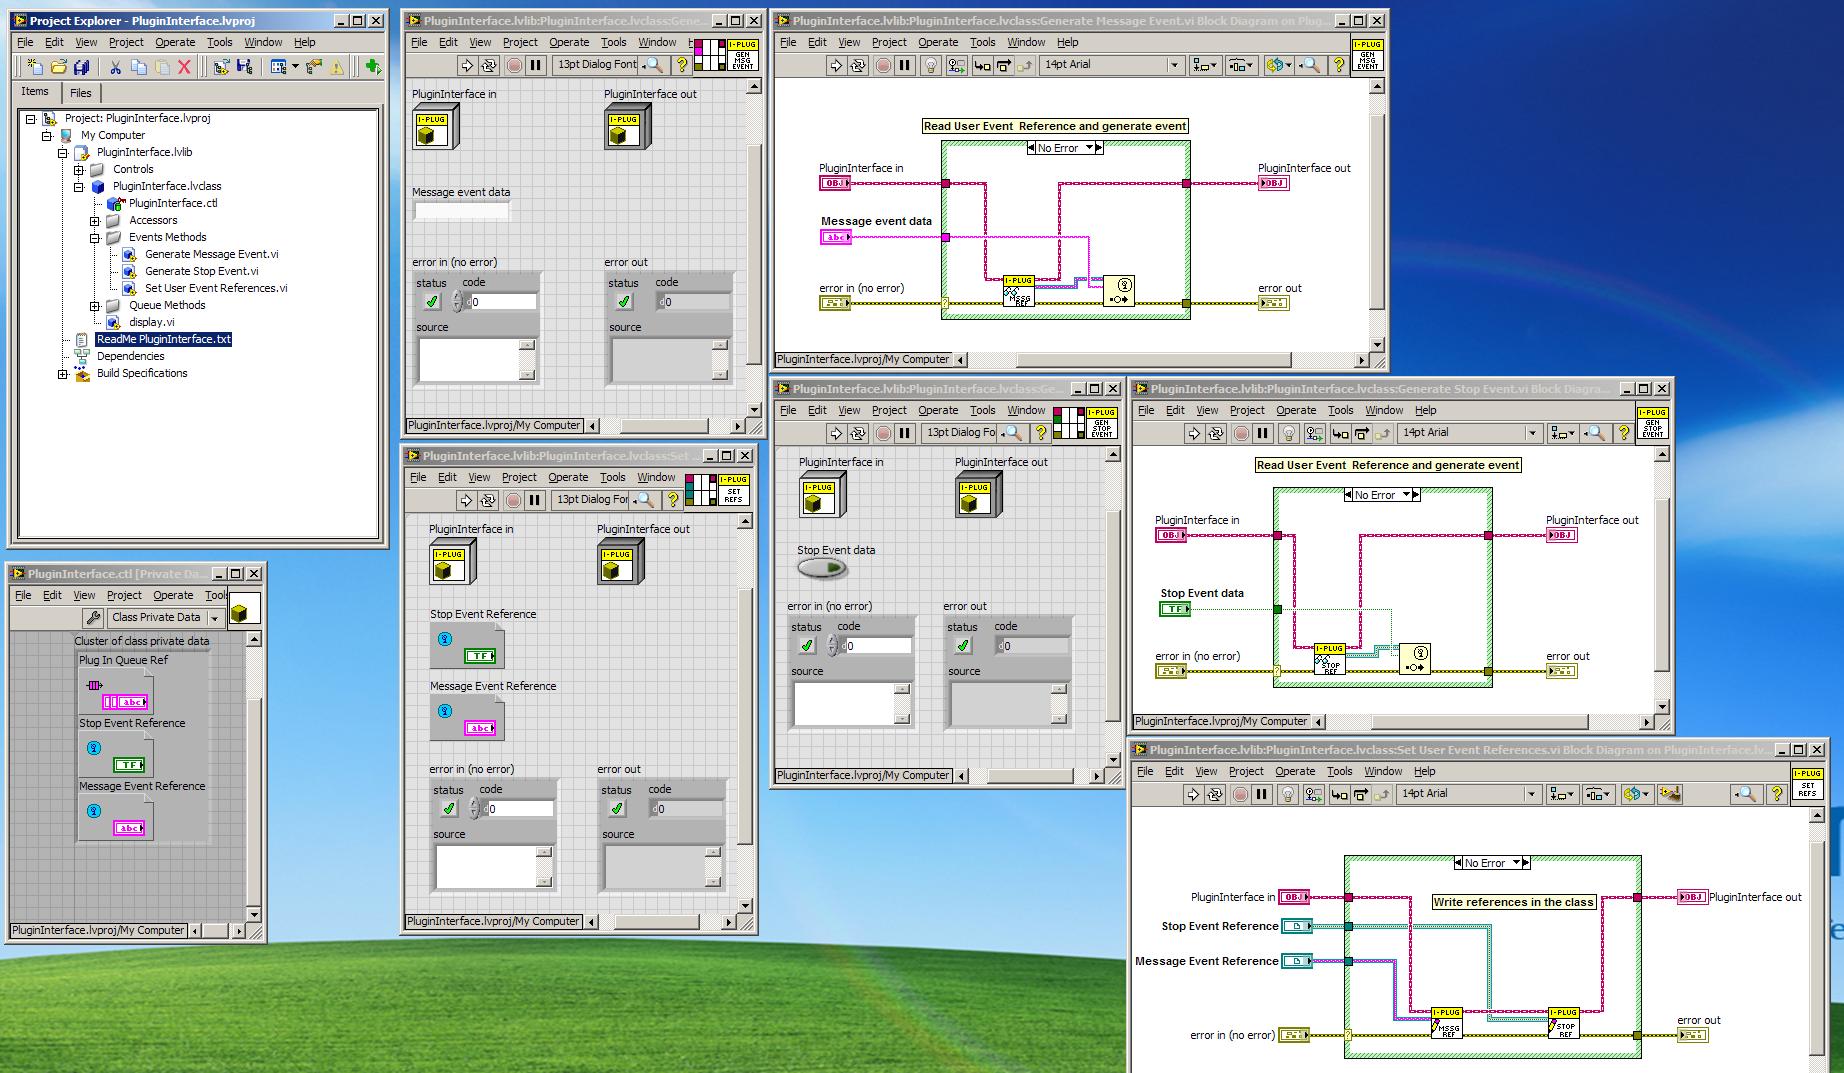
Task: Click Step Into in Generate Message Event block diagram
Action: point(982,65)
